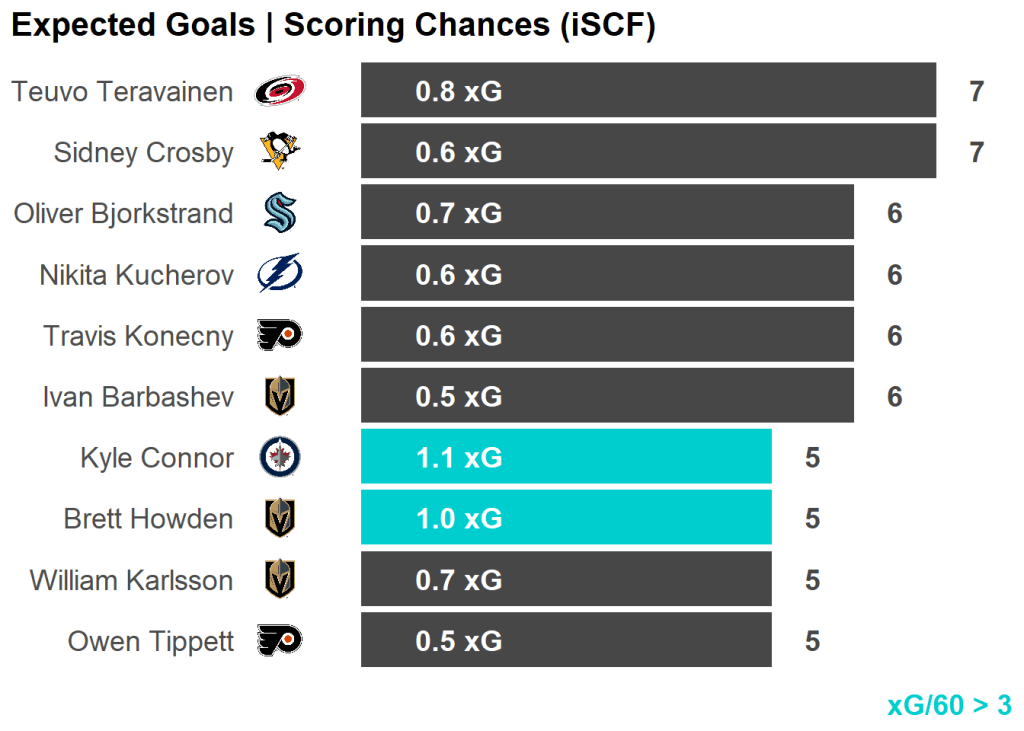The image size is (1024, 731).
Task: Select Kyle Connor's teal 1.1 xG bar
Action: click(x=566, y=458)
